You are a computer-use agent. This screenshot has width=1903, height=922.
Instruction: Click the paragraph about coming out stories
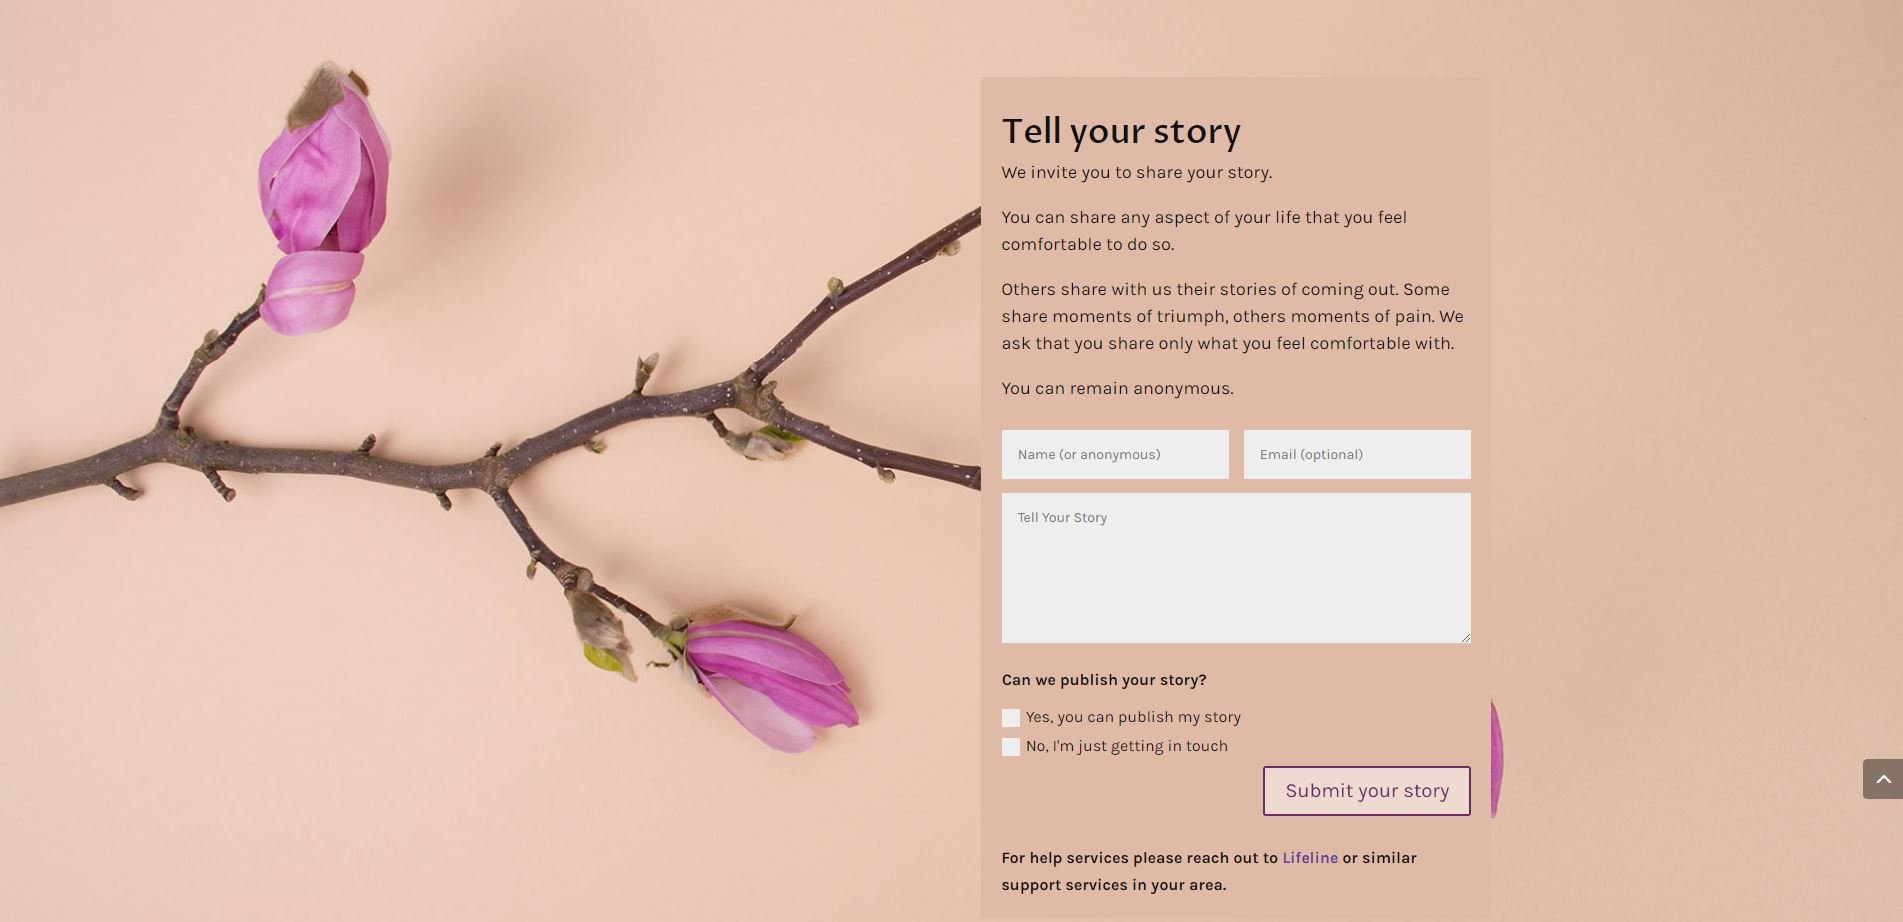pyautogui.click(x=1231, y=316)
